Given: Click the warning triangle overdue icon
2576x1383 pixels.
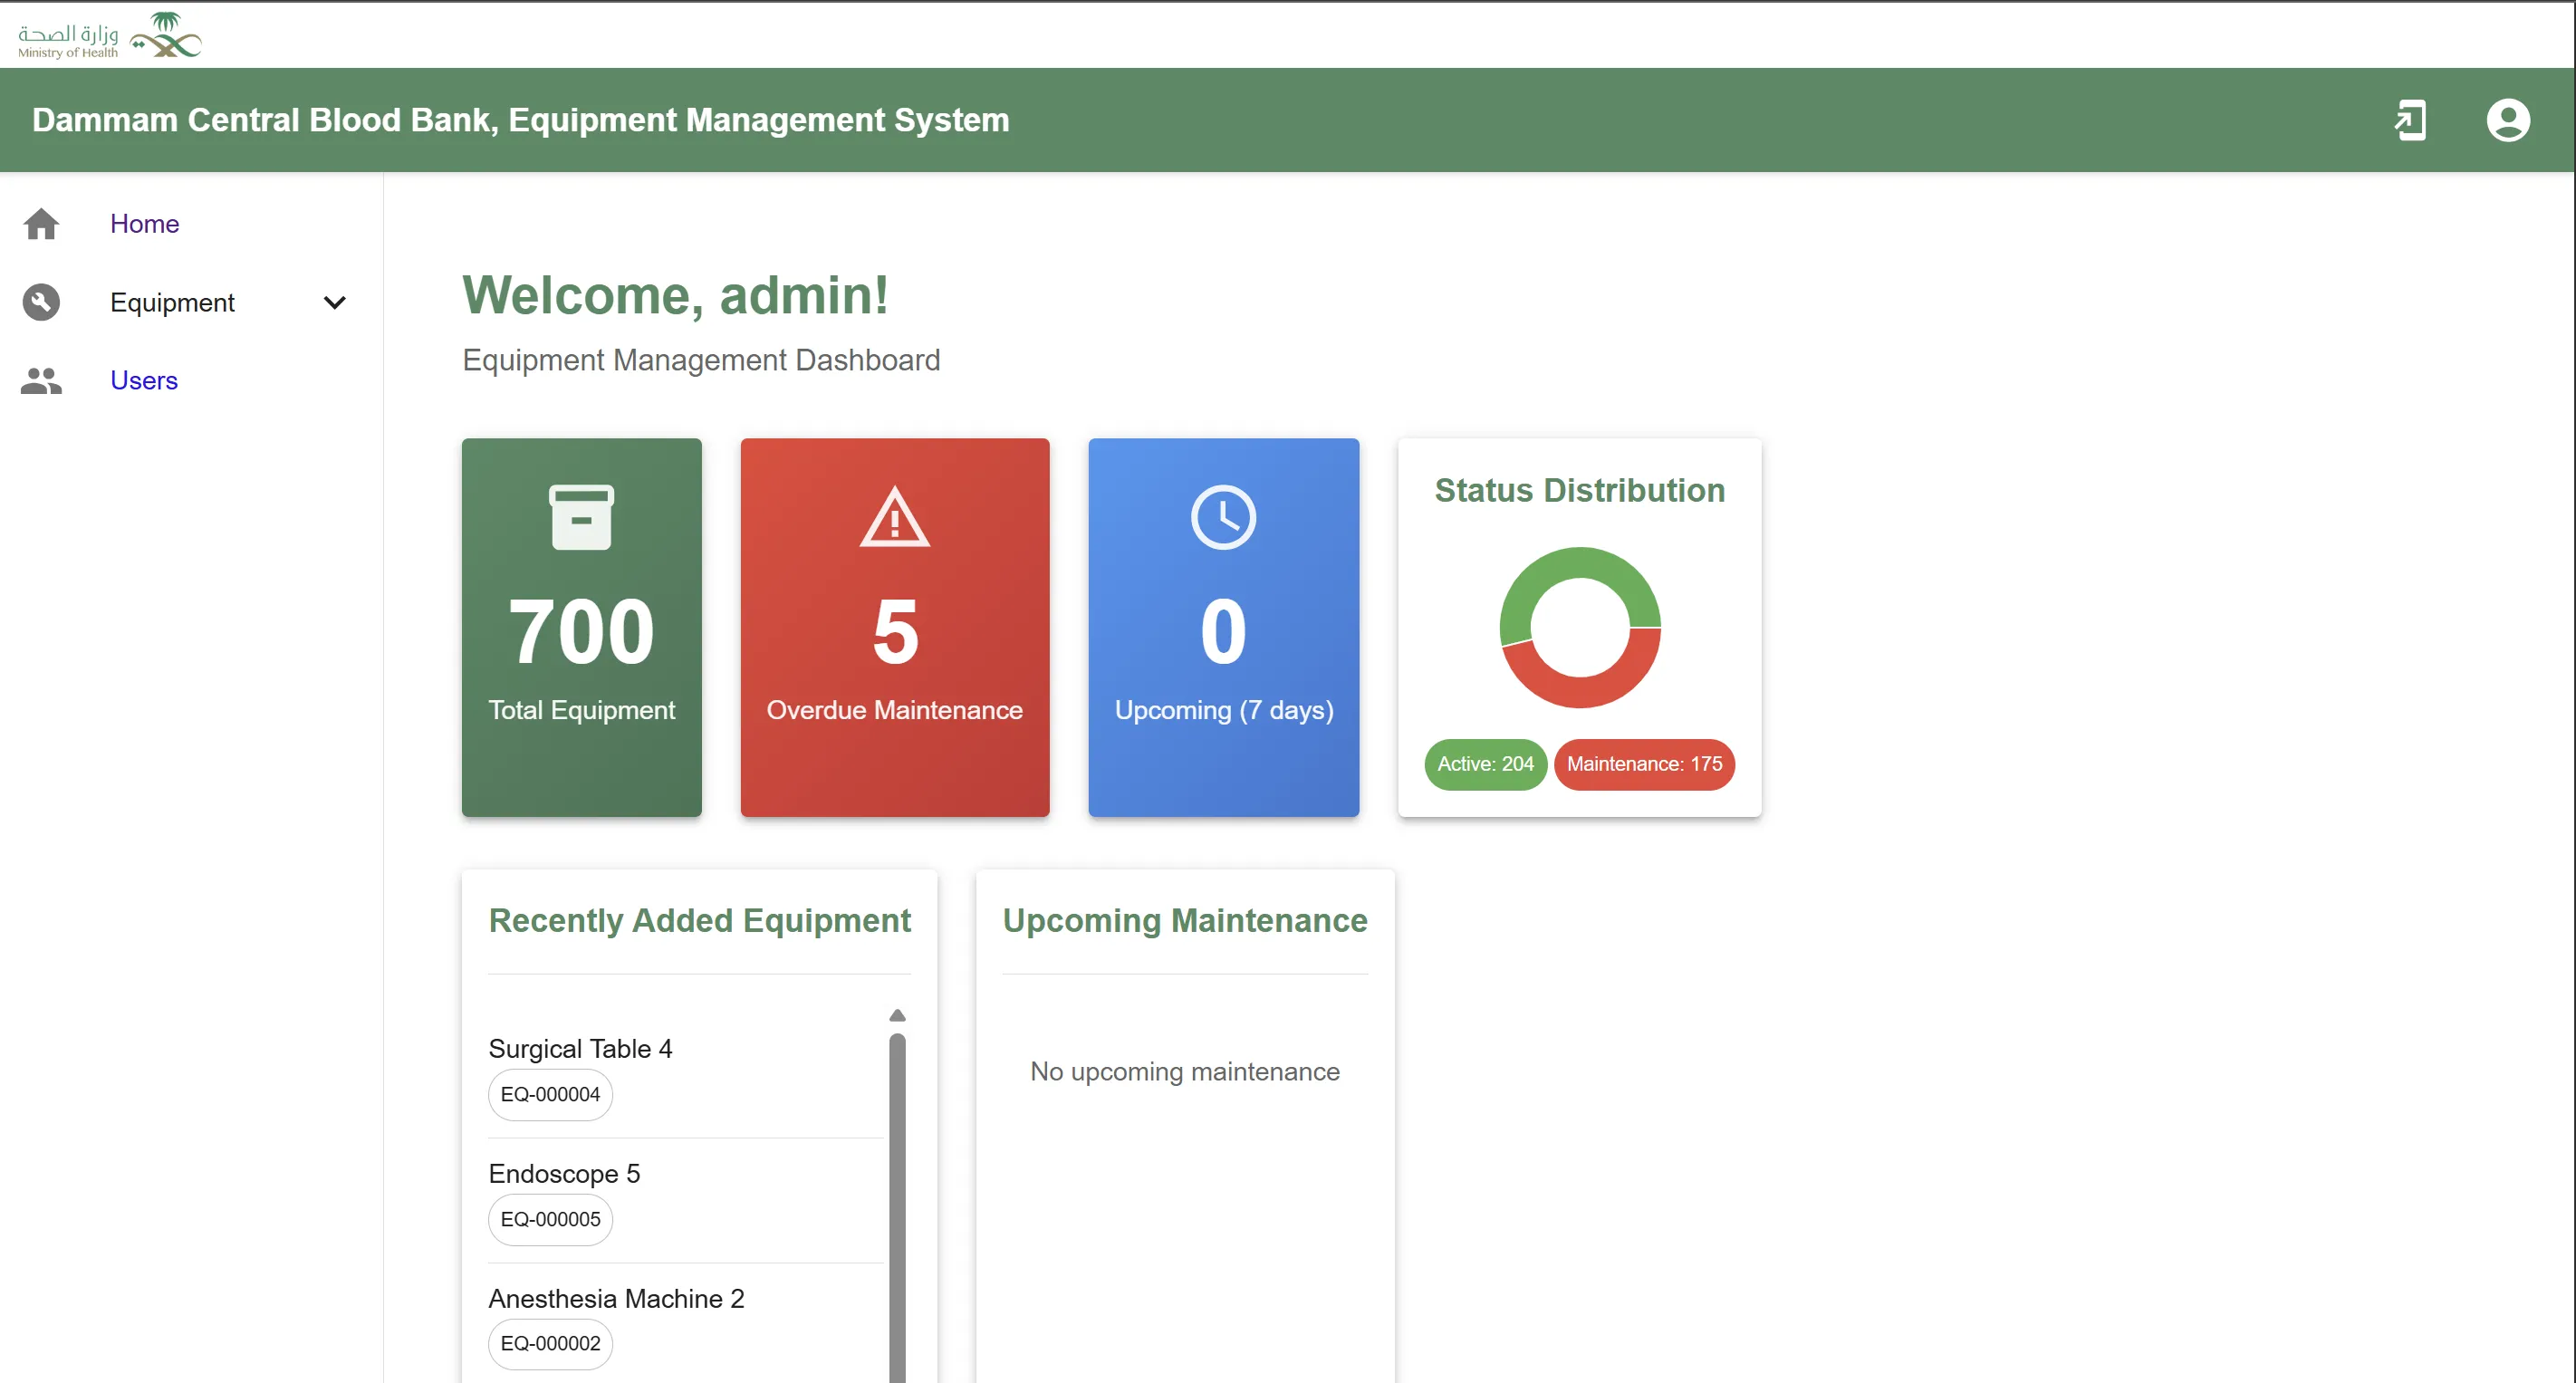Looking at the screenshot, I should point(894,517).
